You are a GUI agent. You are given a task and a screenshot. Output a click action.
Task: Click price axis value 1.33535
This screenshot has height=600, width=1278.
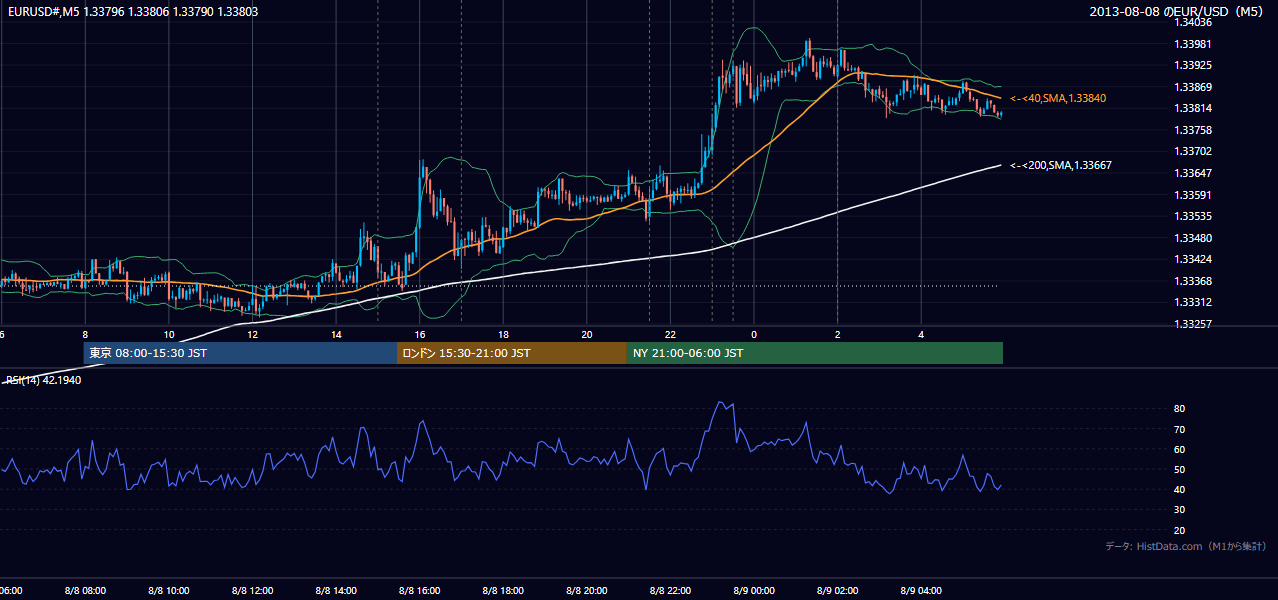(1192, 216)
